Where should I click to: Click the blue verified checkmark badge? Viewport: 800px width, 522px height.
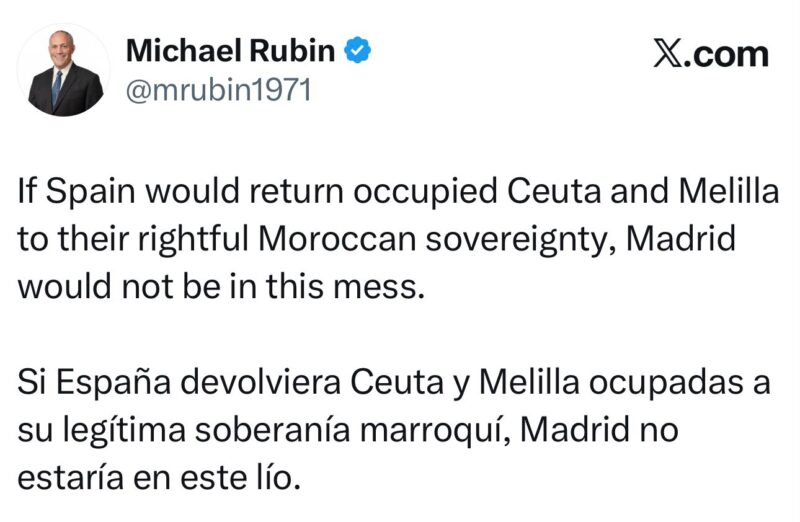pos(358,50)
